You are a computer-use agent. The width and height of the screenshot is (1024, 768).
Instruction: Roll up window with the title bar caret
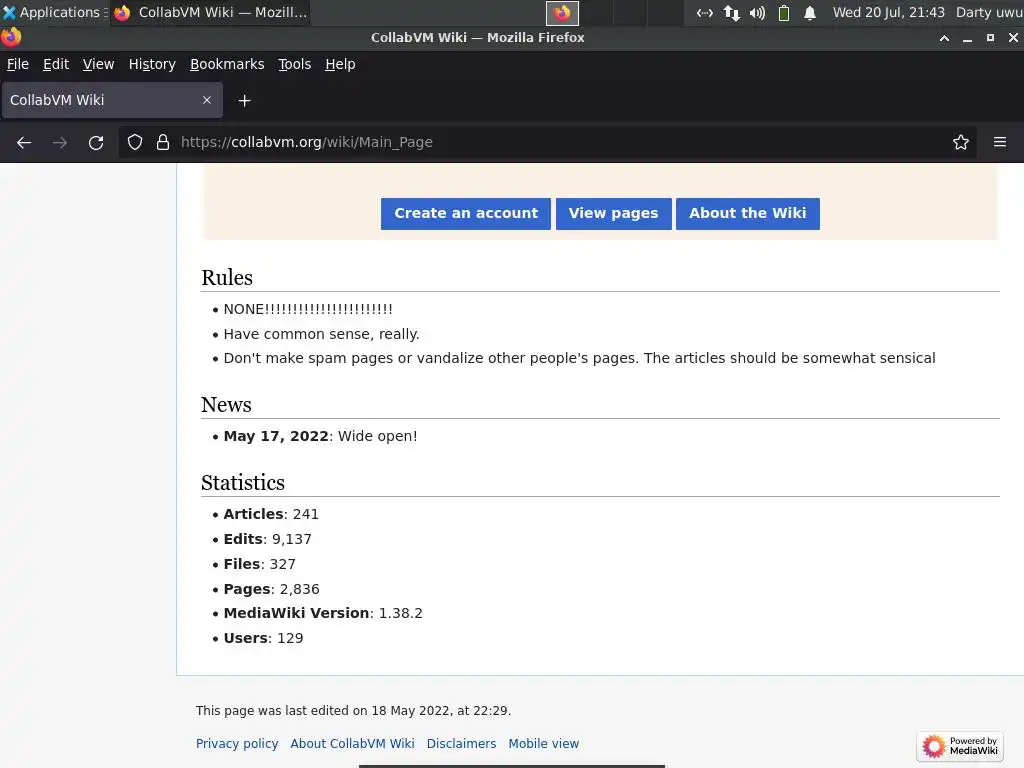(x=944, y=38)
